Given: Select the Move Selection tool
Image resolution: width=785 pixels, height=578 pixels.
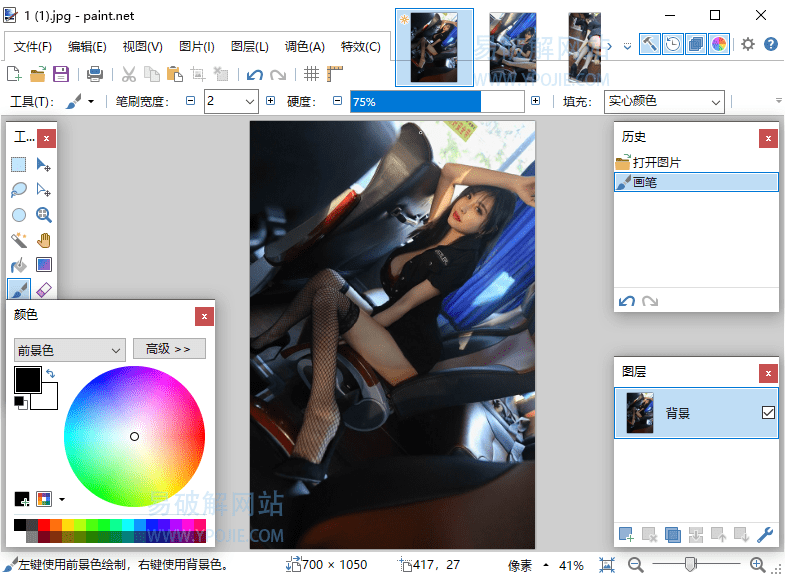Looking at the screenshot, I should pos(44,190).
